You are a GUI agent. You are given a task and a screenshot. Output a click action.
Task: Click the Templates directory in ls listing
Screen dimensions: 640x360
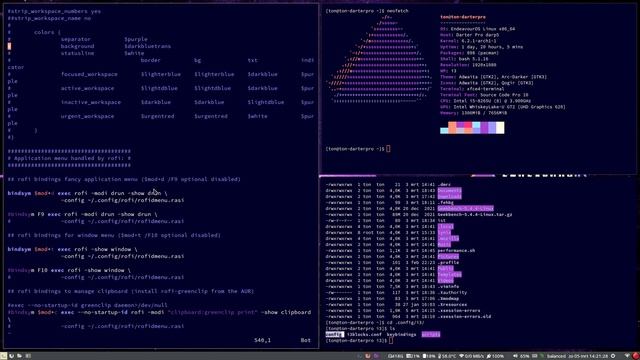point(449,274)
